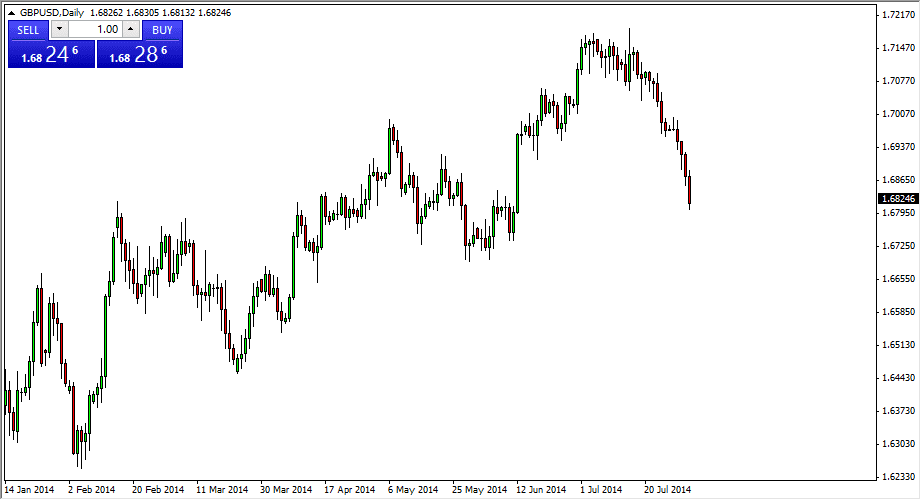The width and height of the screenshot is (921, 500).
Task: Click the last candlestick on the chart
Action: (x=690, y=188)
